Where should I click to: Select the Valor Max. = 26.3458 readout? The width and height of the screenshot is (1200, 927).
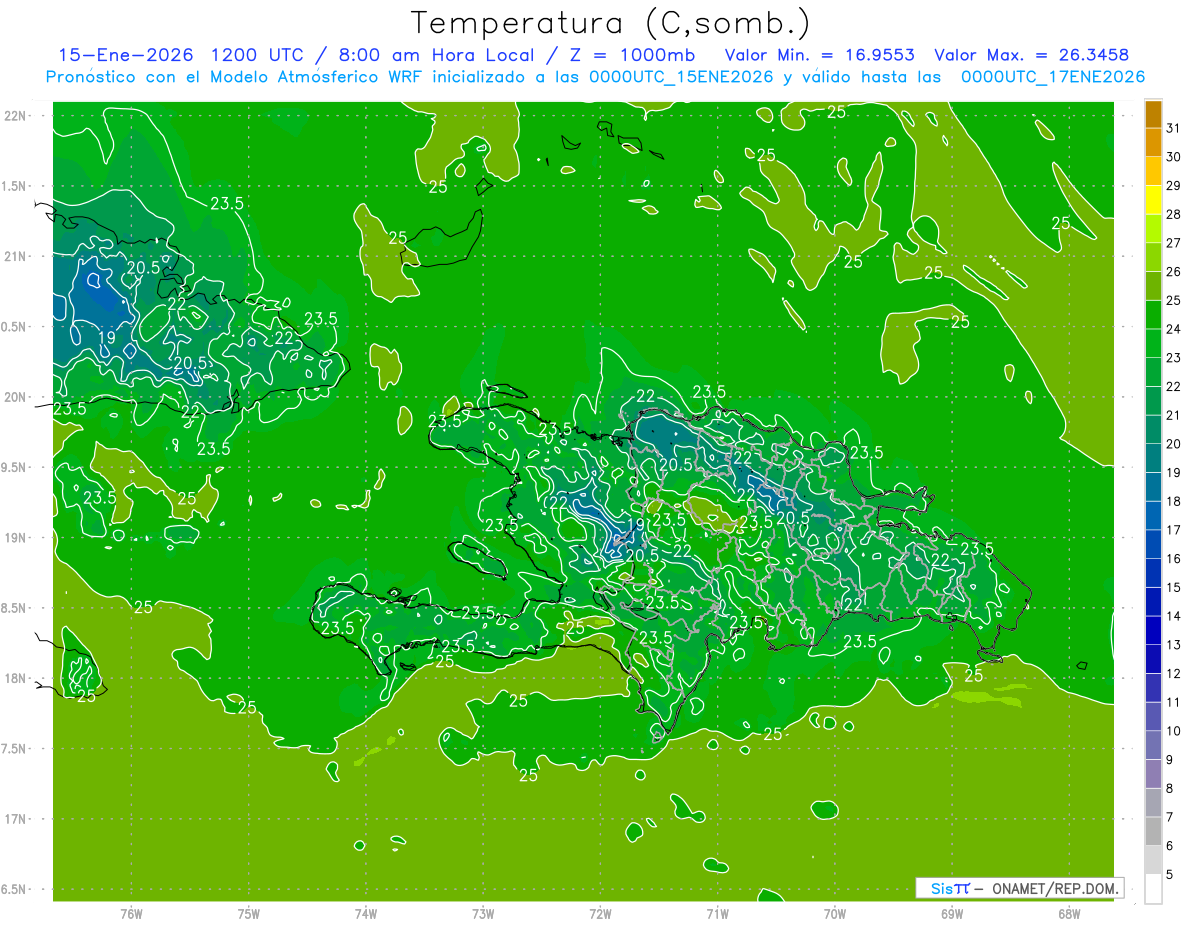click(x=1031, y=55)
